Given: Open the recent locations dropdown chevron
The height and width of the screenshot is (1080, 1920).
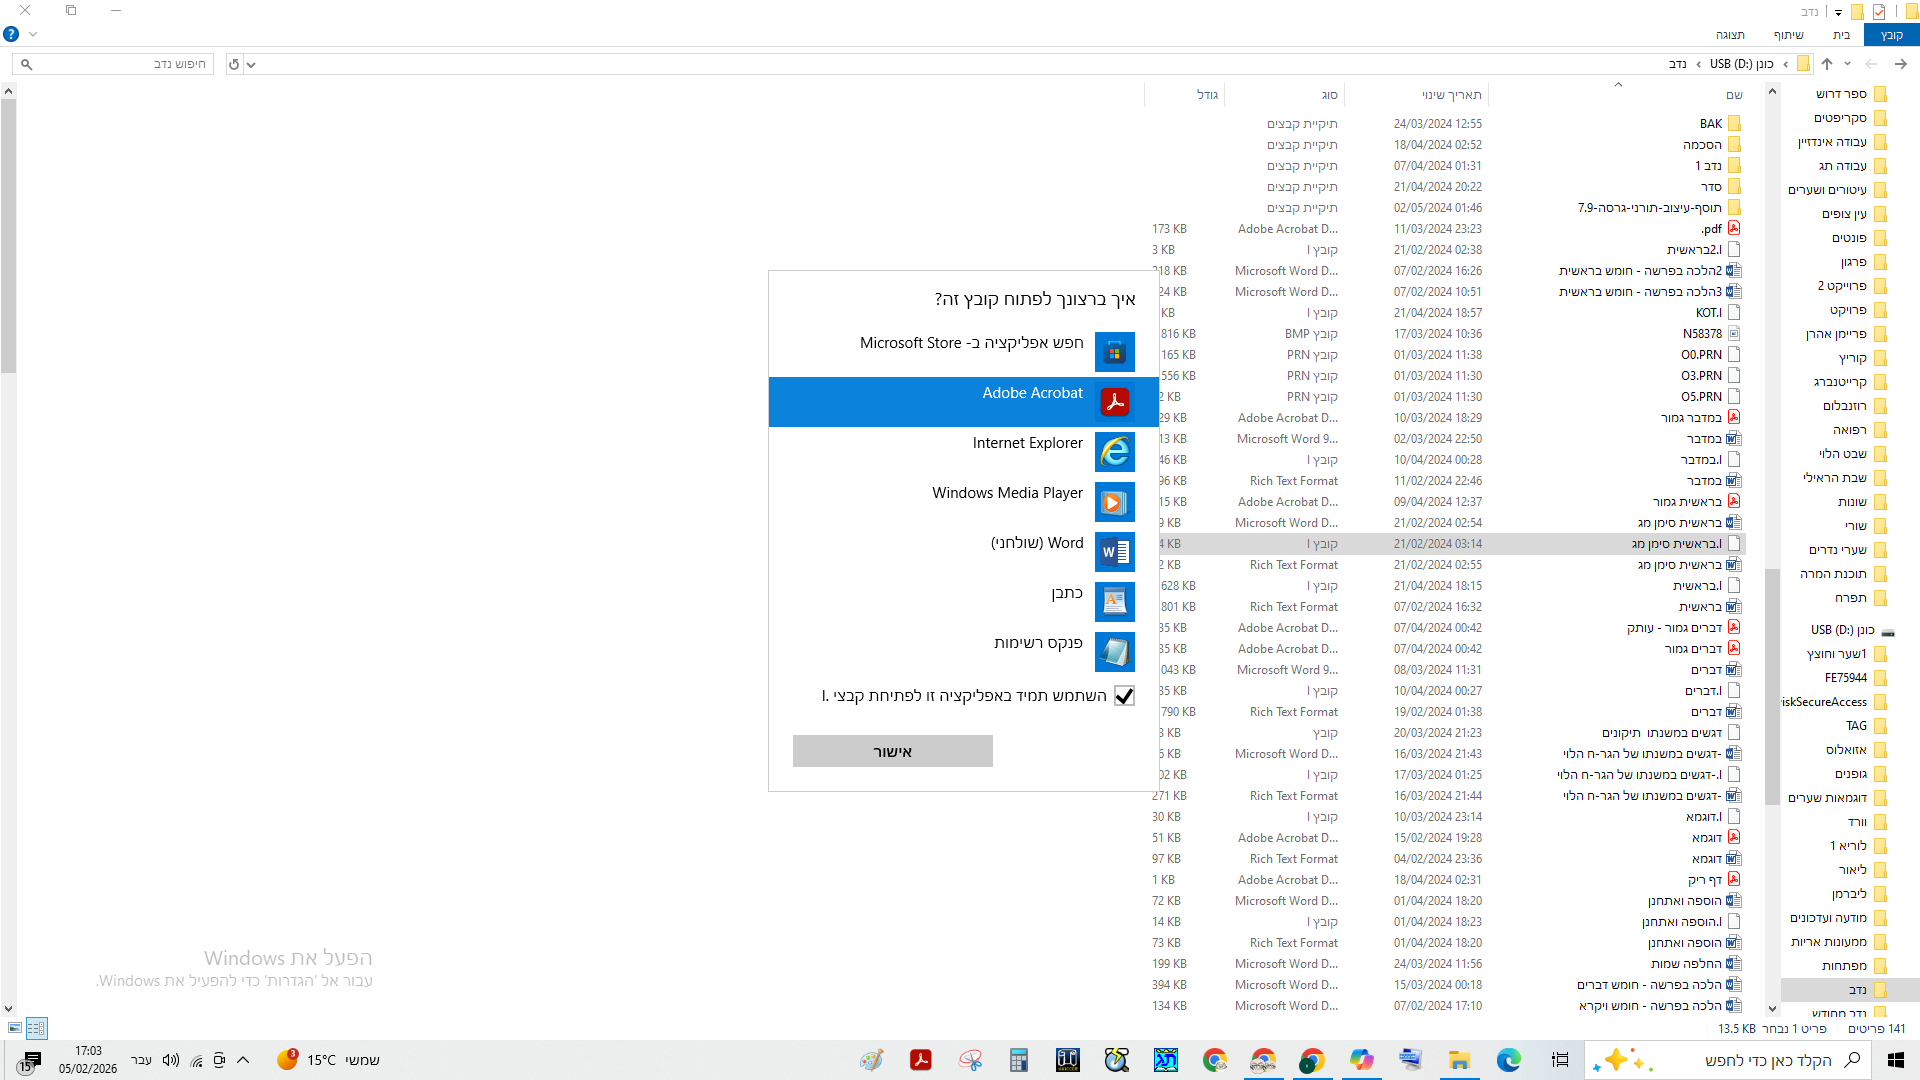Looking at the screenshot, I should tap(1847, 64).
